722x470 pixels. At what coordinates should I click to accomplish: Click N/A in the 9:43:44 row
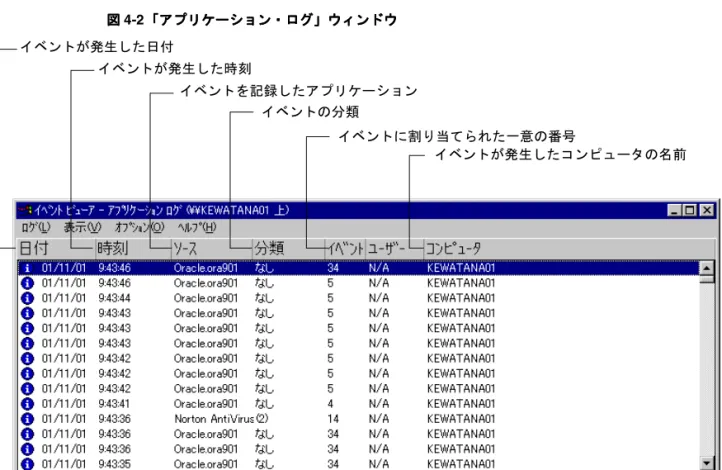click(x=378, y=298)
